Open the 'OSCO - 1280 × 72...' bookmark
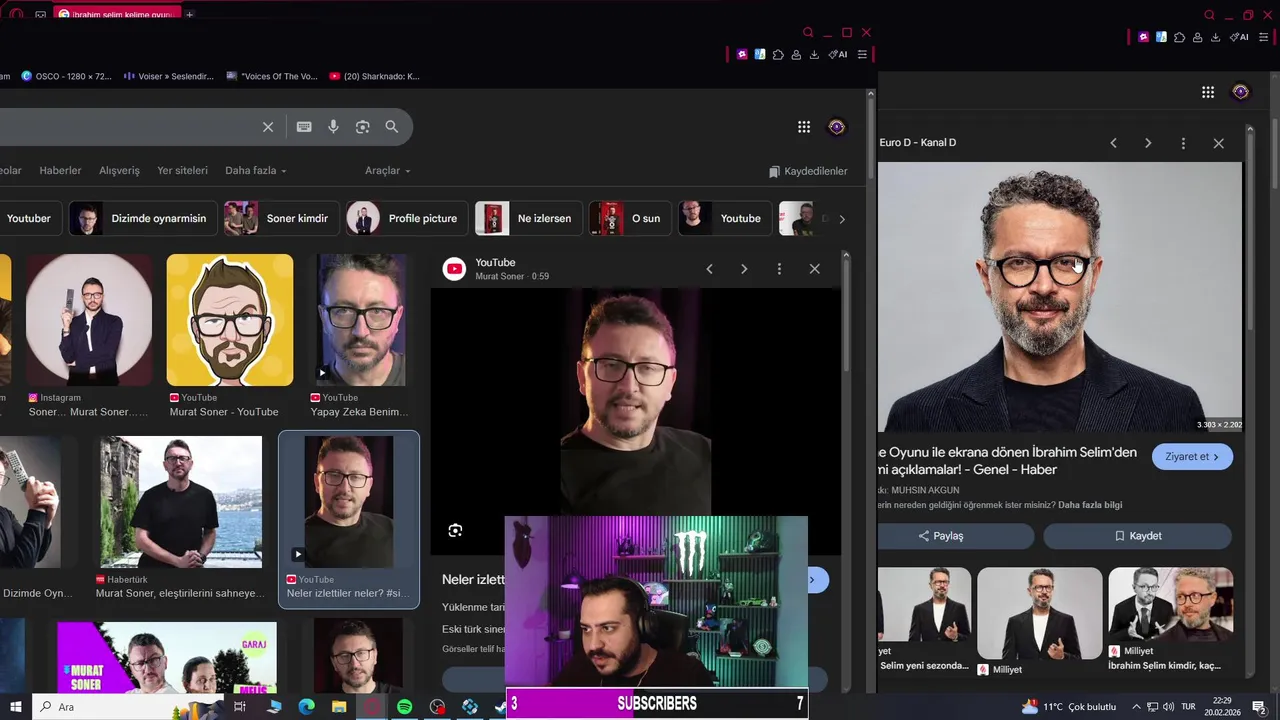Screen dimensions: 1280x720 66,76
